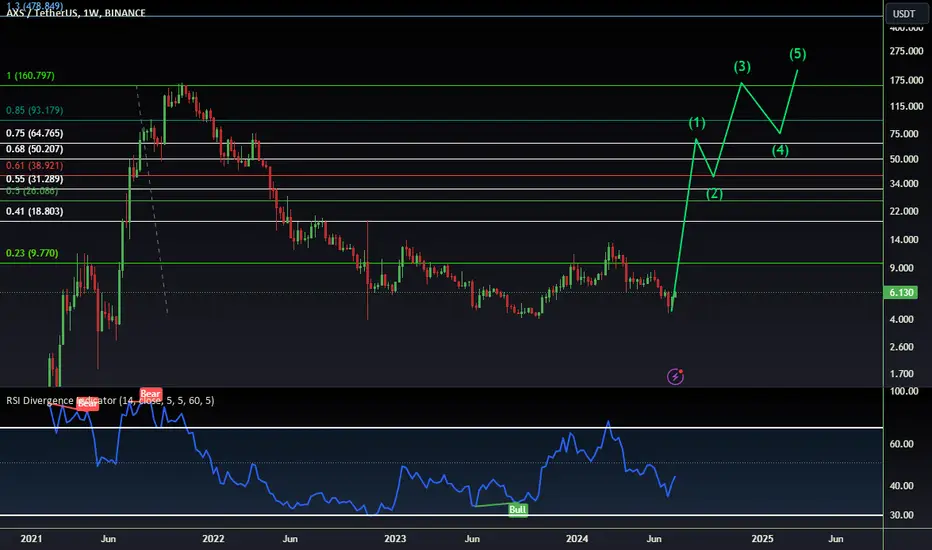The width and height of the screenshot is (932, 550).
Task: Select Fibonacci level label 0.55 (31.289)
Action: pyautogui.click(x=34, y=179)
